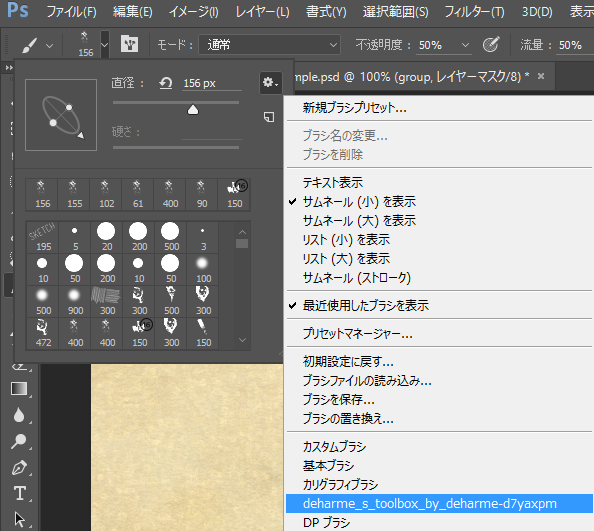Open the ファイル(F) menu

coord(71,12)
